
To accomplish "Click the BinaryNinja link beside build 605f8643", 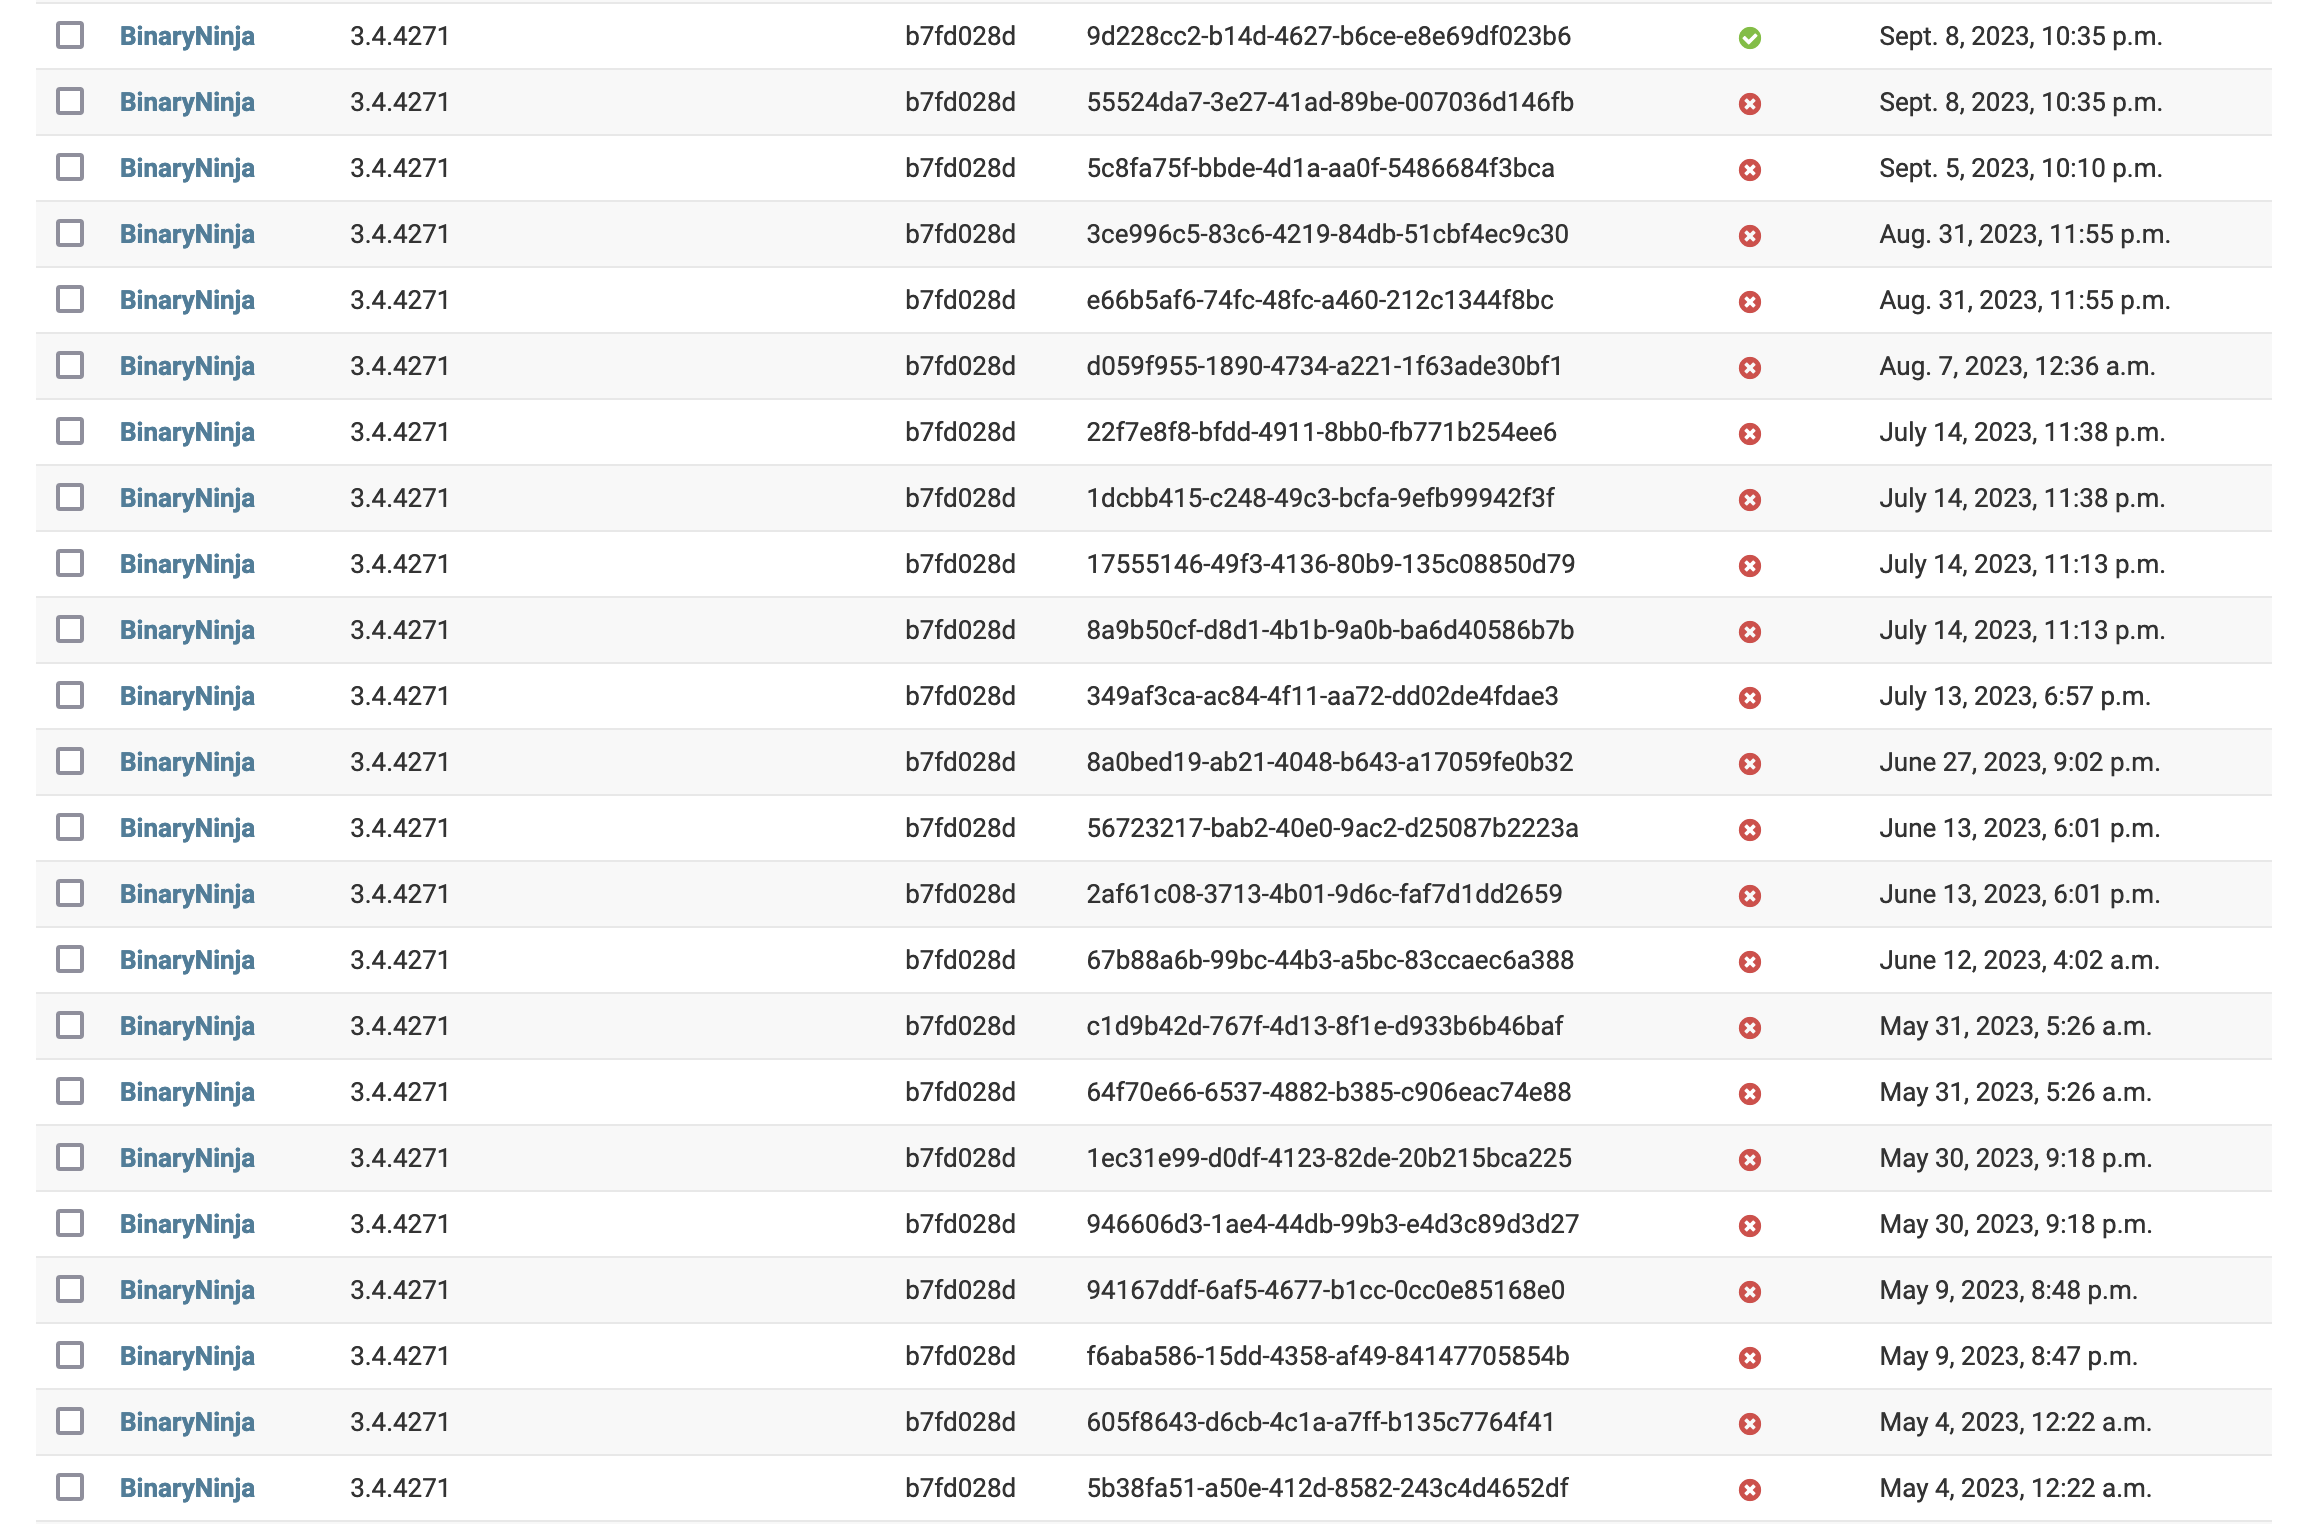I will pos(187,1422).
